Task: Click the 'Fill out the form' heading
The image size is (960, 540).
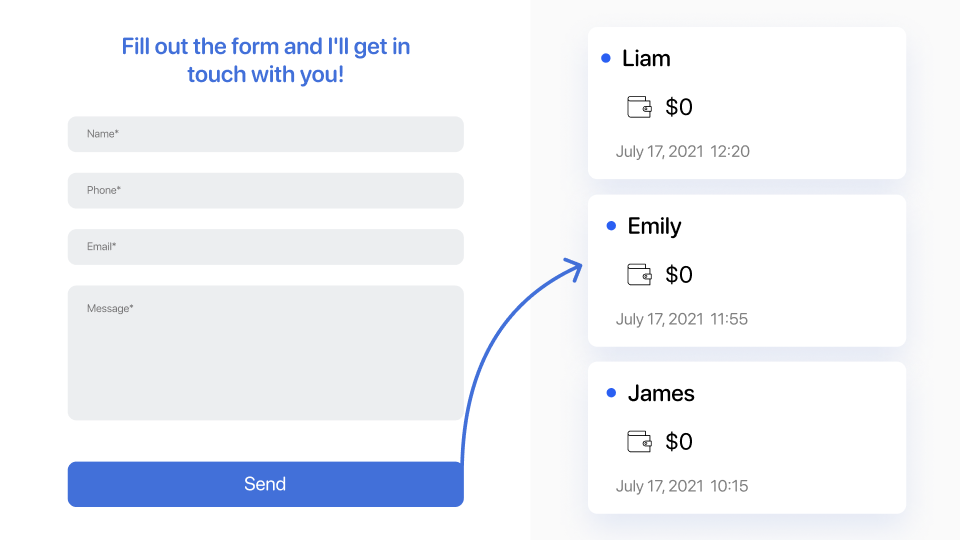Action: [x=265, y=60]
